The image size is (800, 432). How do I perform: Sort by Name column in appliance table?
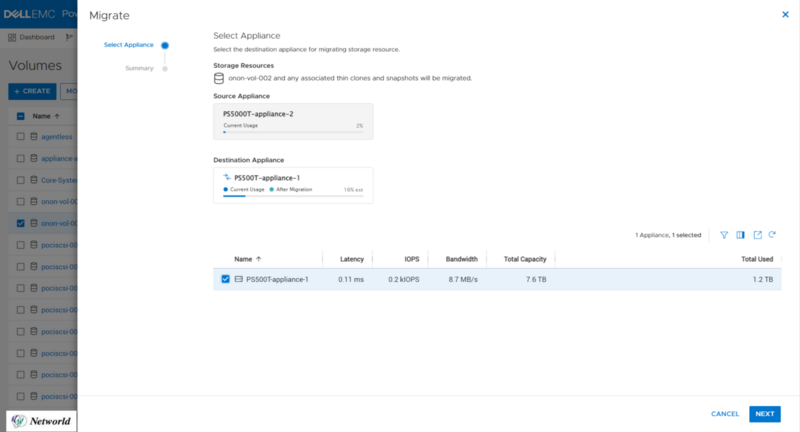pyautogui.click(x=243, y=259)
